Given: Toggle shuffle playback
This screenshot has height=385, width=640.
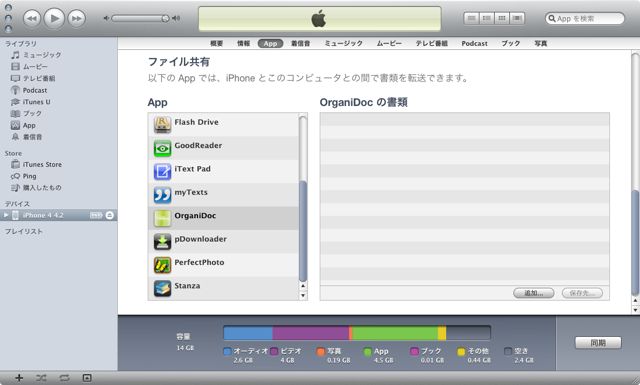Looking at the screenshot, I should tap(41, 378).
